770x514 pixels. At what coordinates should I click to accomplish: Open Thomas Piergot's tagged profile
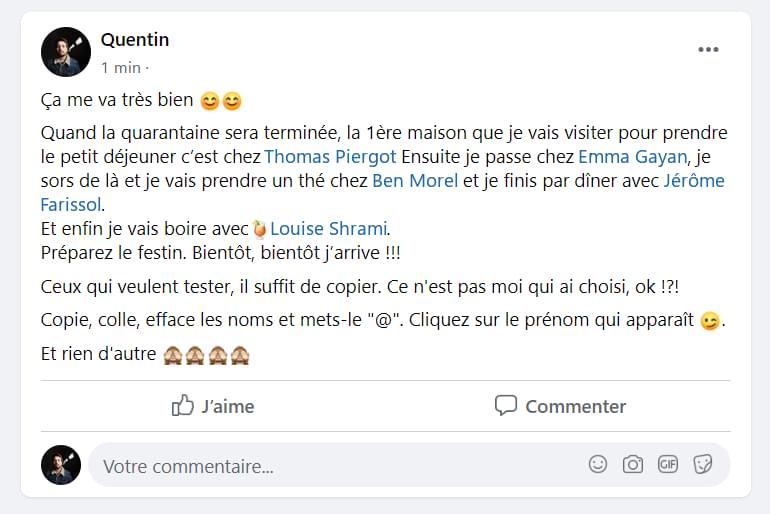[330, 157]
